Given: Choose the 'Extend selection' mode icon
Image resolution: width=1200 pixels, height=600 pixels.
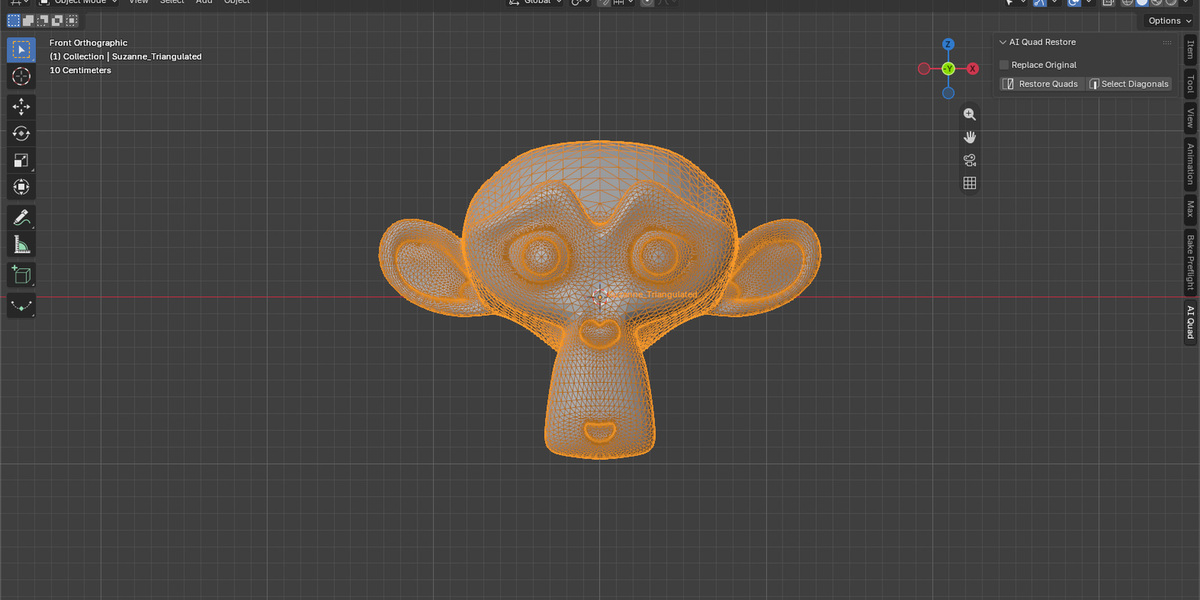Looking at the screenshot, I should pos(28,20).
